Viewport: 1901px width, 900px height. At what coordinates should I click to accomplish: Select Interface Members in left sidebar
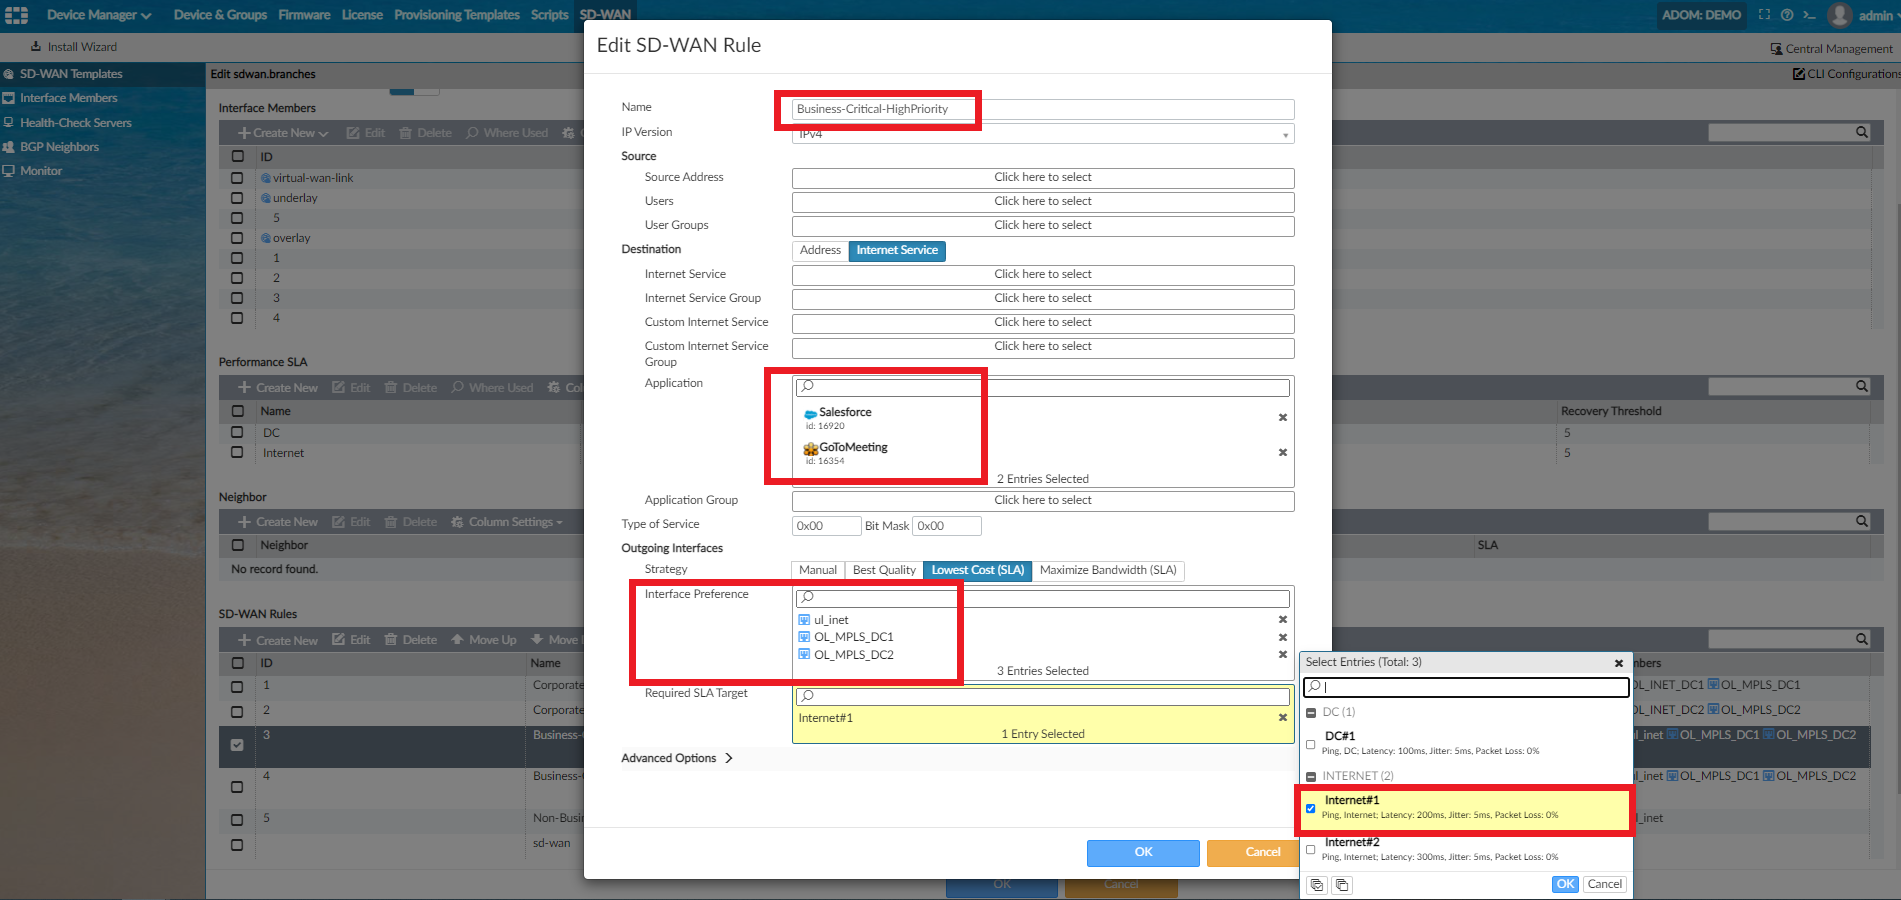click(66, 97)
